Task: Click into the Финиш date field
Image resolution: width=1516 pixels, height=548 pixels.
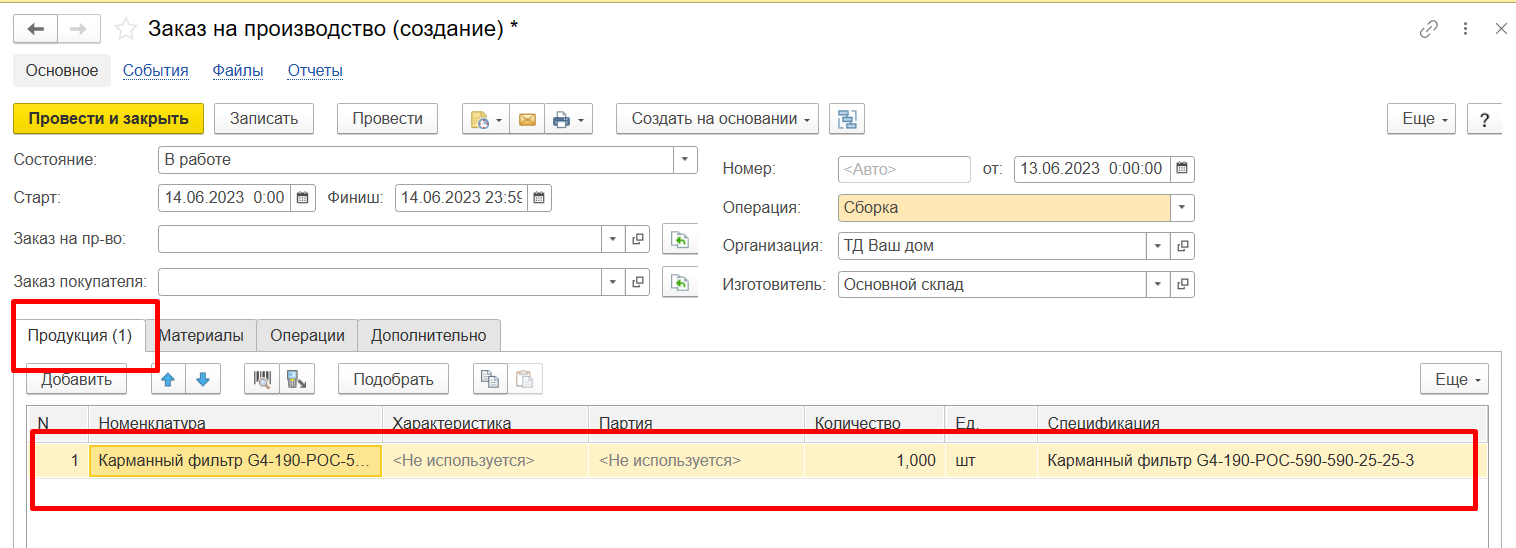Action: coord(460,198)
